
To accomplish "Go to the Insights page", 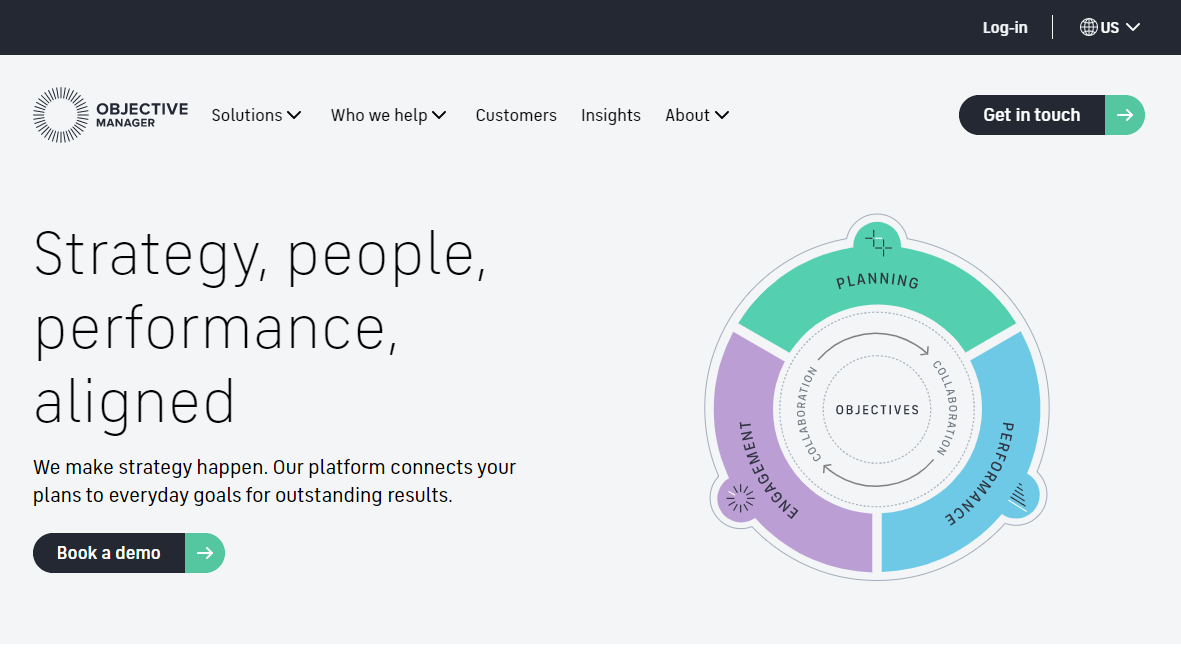I will [x=611, y=115].
